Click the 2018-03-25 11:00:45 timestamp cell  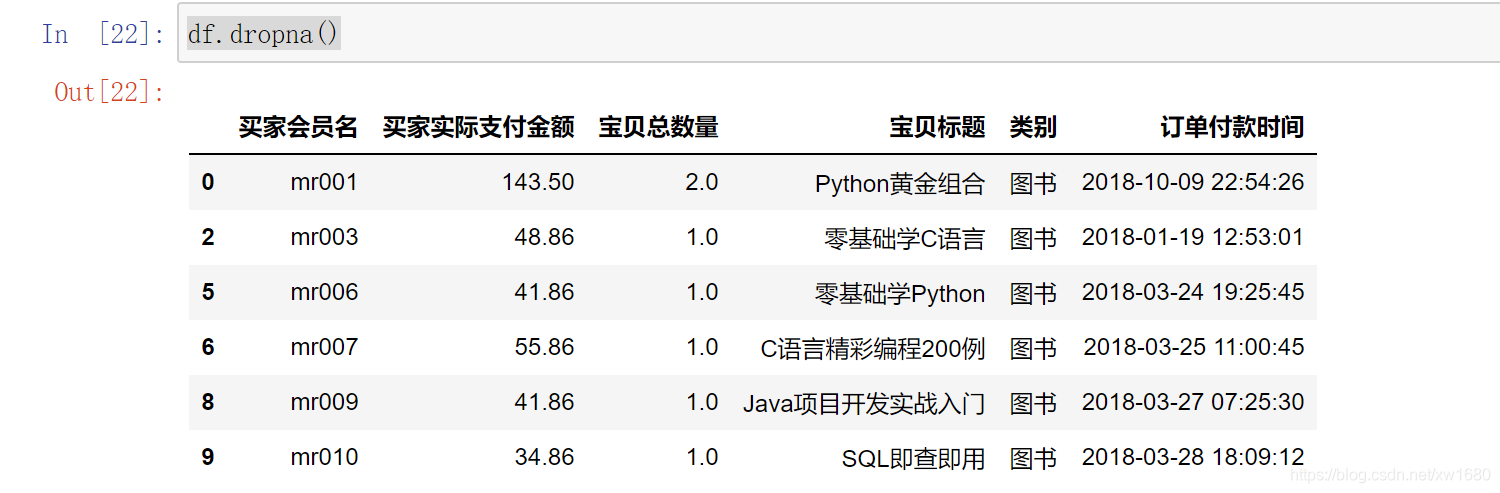pos(1194,347)
